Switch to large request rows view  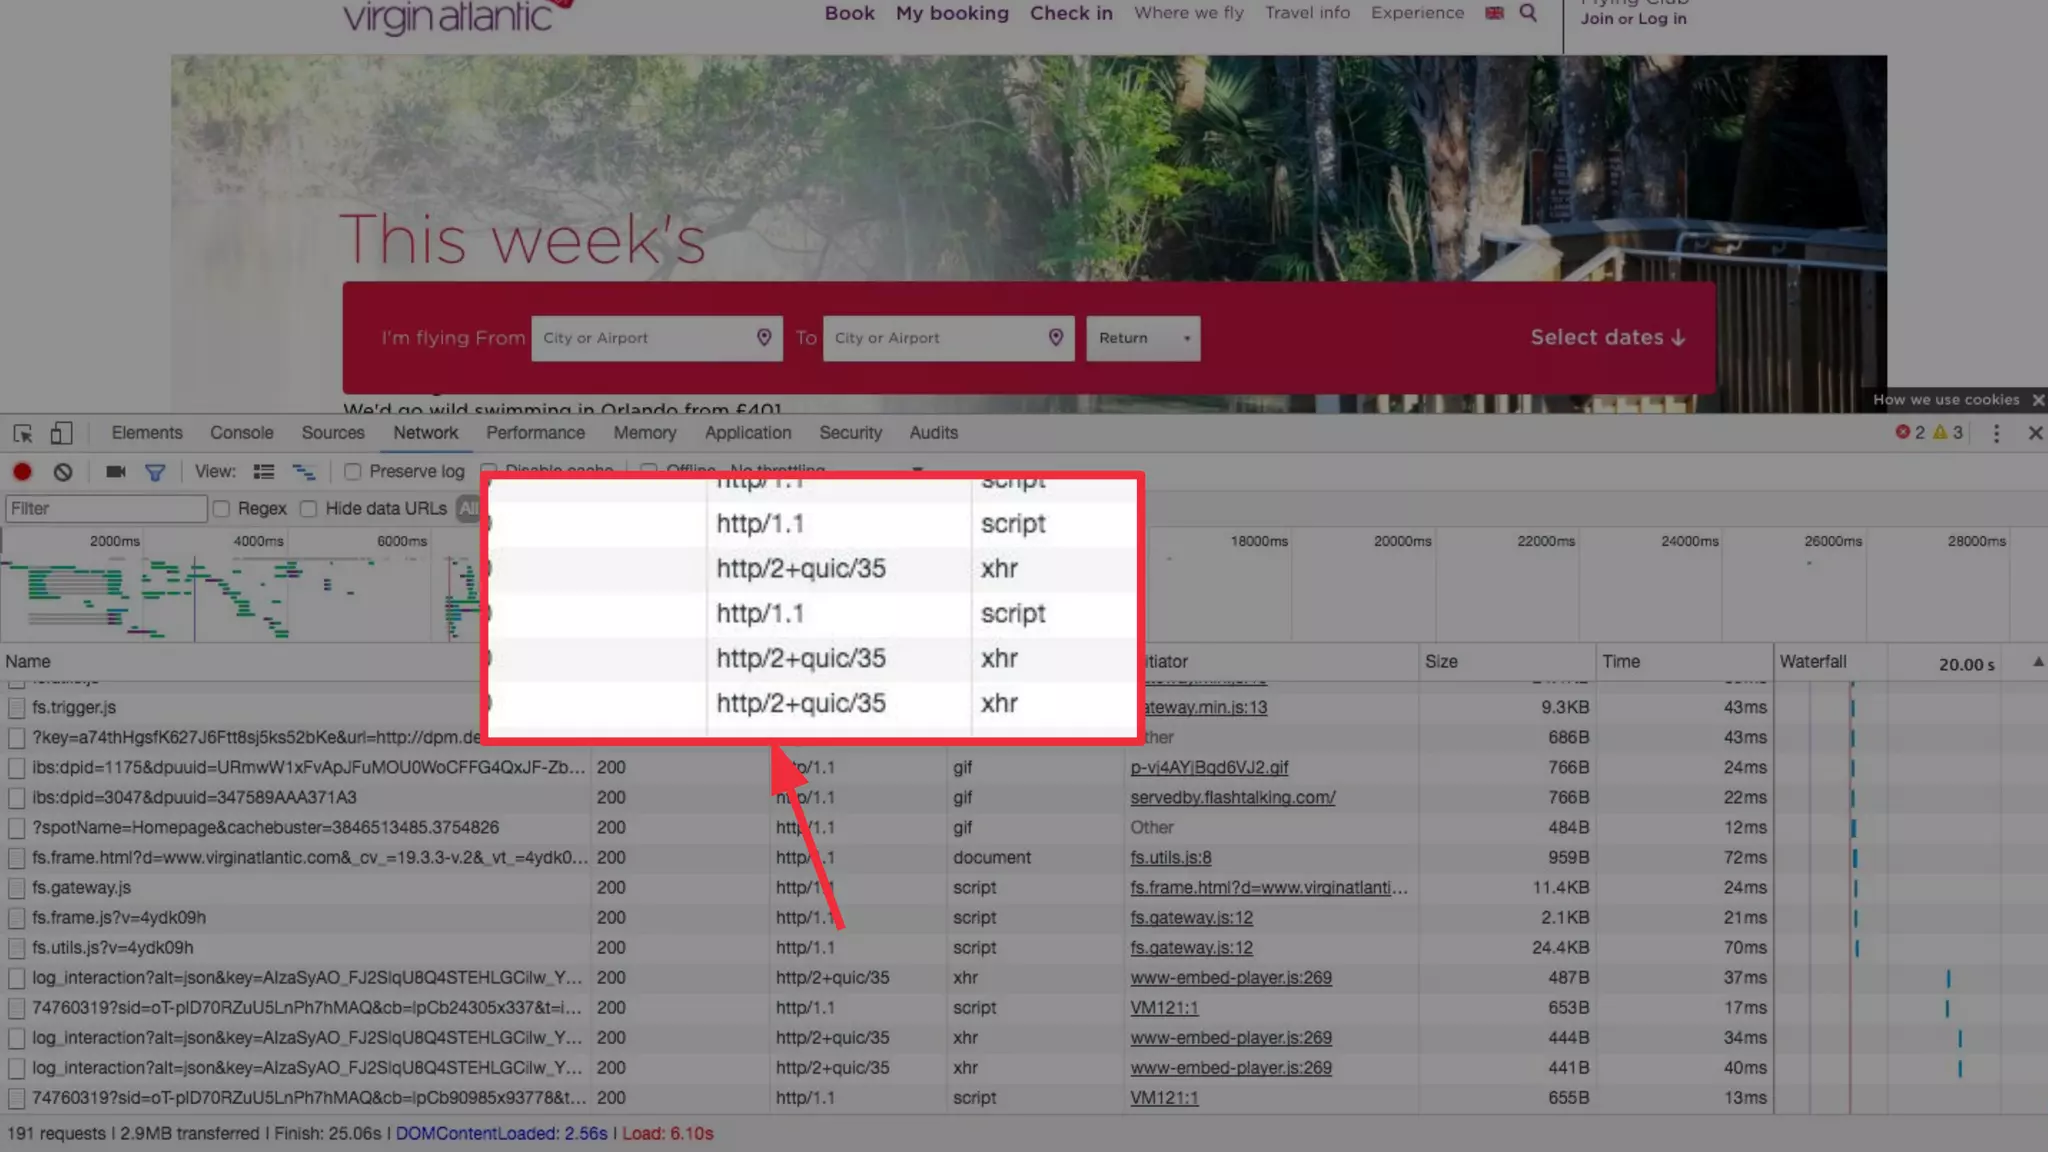point(264,472)
